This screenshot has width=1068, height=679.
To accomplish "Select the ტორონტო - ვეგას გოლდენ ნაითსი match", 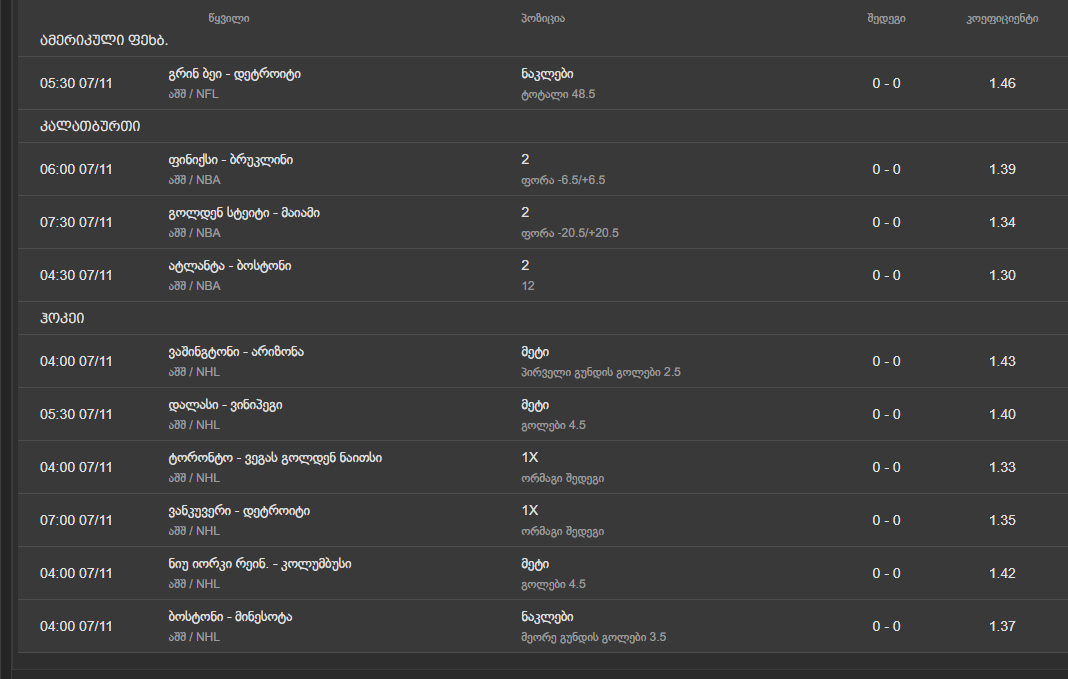I will [x=275, y=458].
